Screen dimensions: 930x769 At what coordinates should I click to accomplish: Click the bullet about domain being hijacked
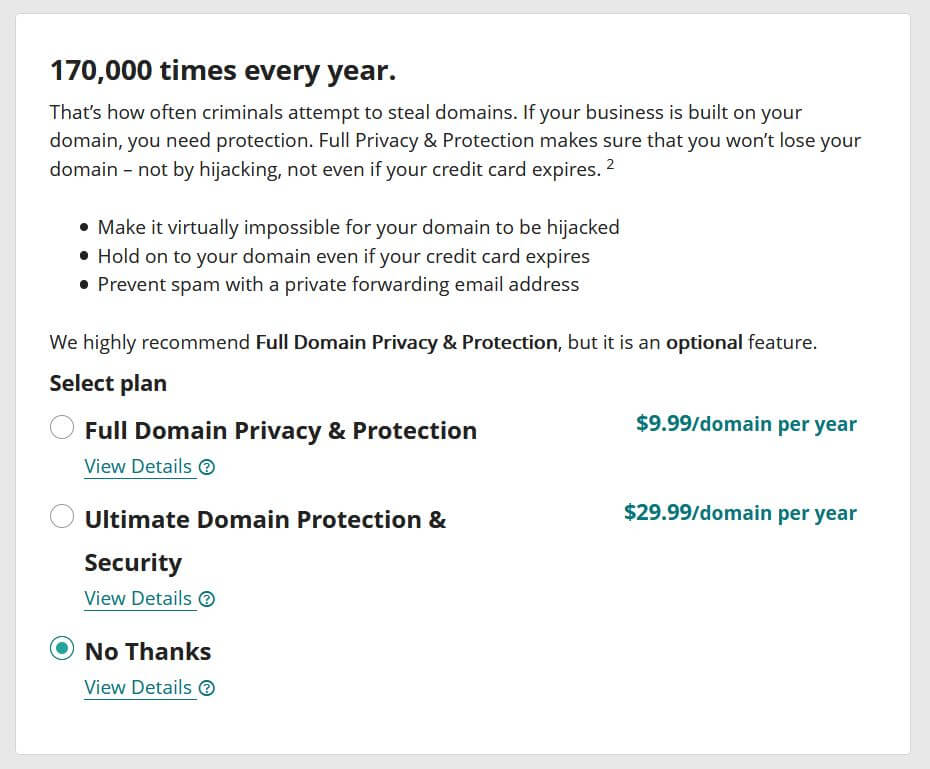(358, 227)
